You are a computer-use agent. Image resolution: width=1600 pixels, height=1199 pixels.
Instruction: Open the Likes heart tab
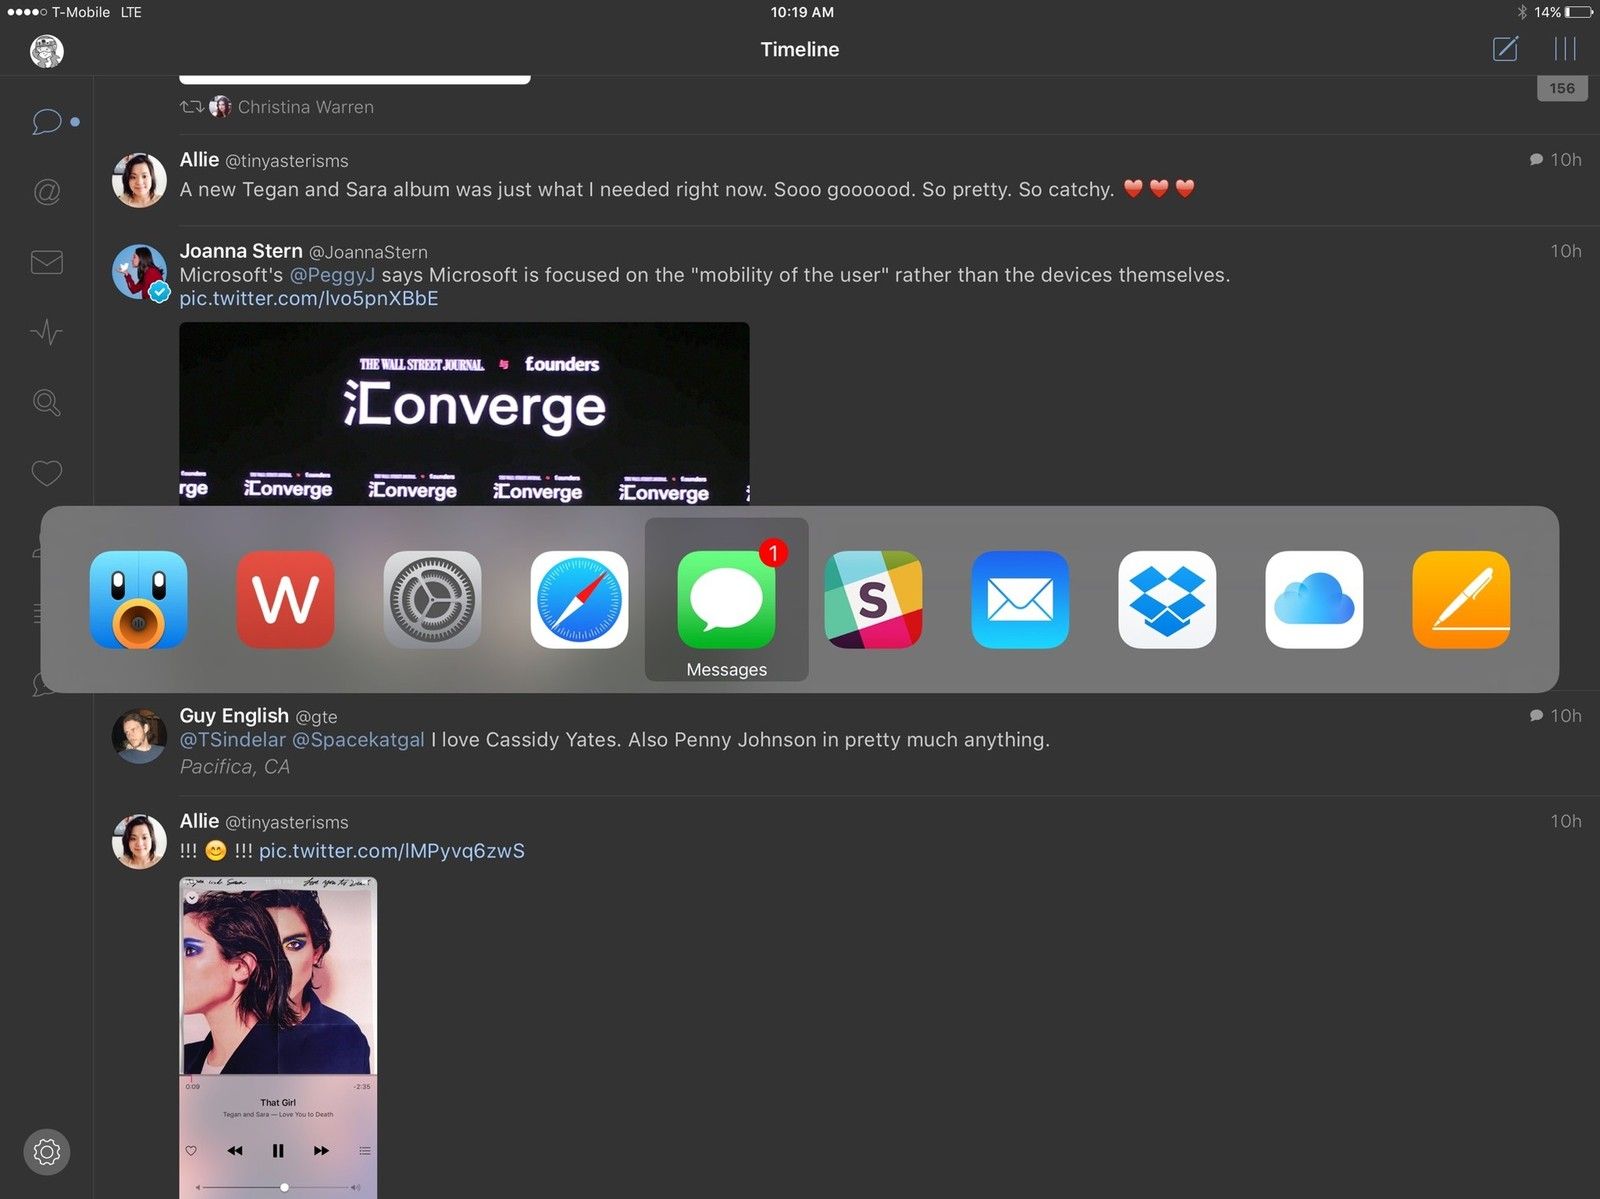[46, 472]
